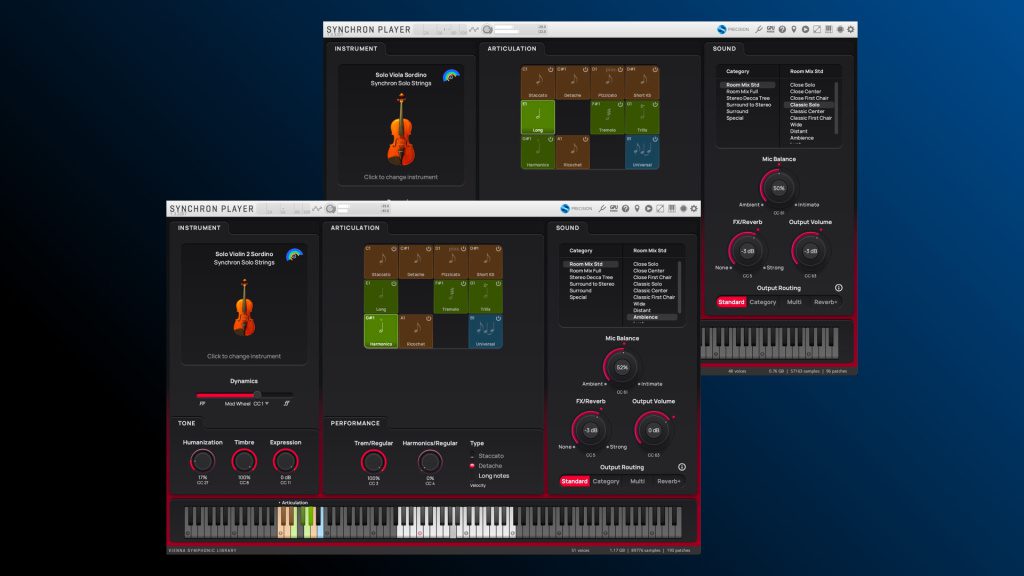Select Surround to Stereo category in Viola window

click(748, 104)
